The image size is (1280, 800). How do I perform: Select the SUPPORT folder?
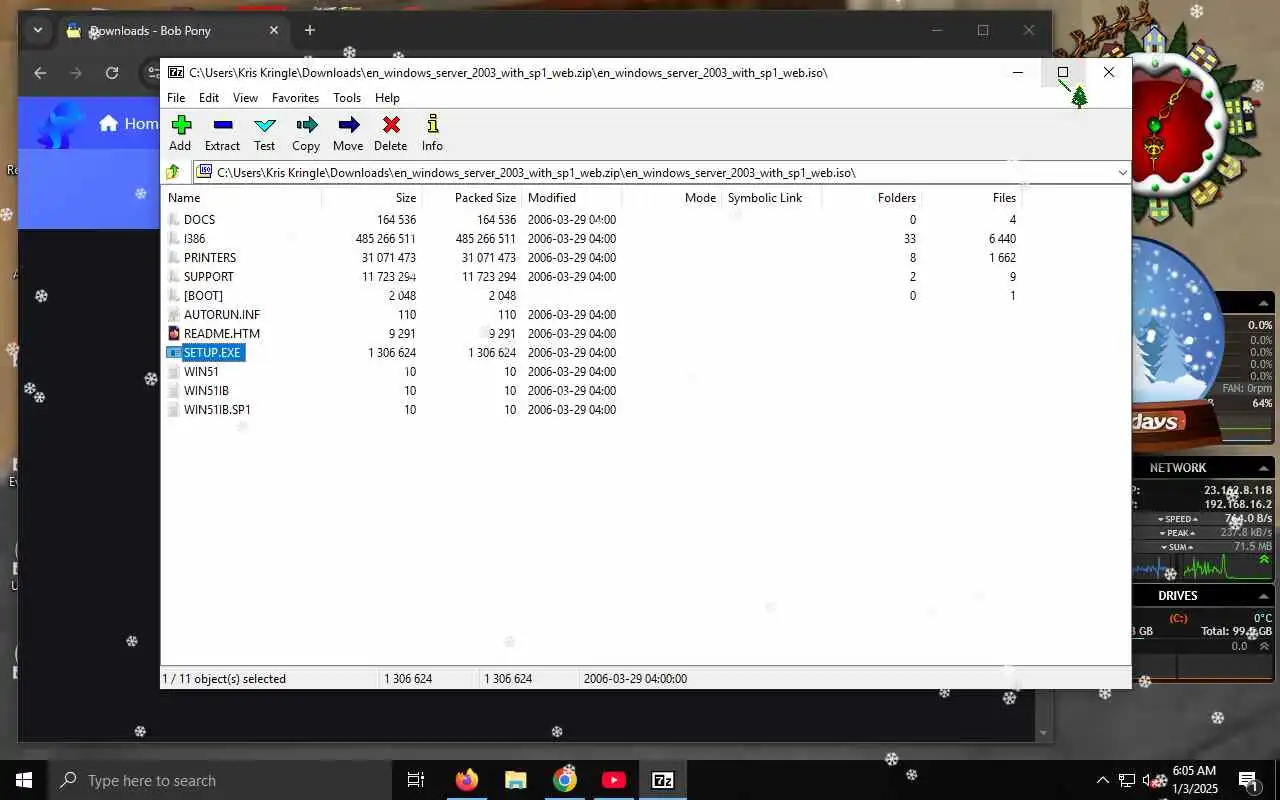208,277
